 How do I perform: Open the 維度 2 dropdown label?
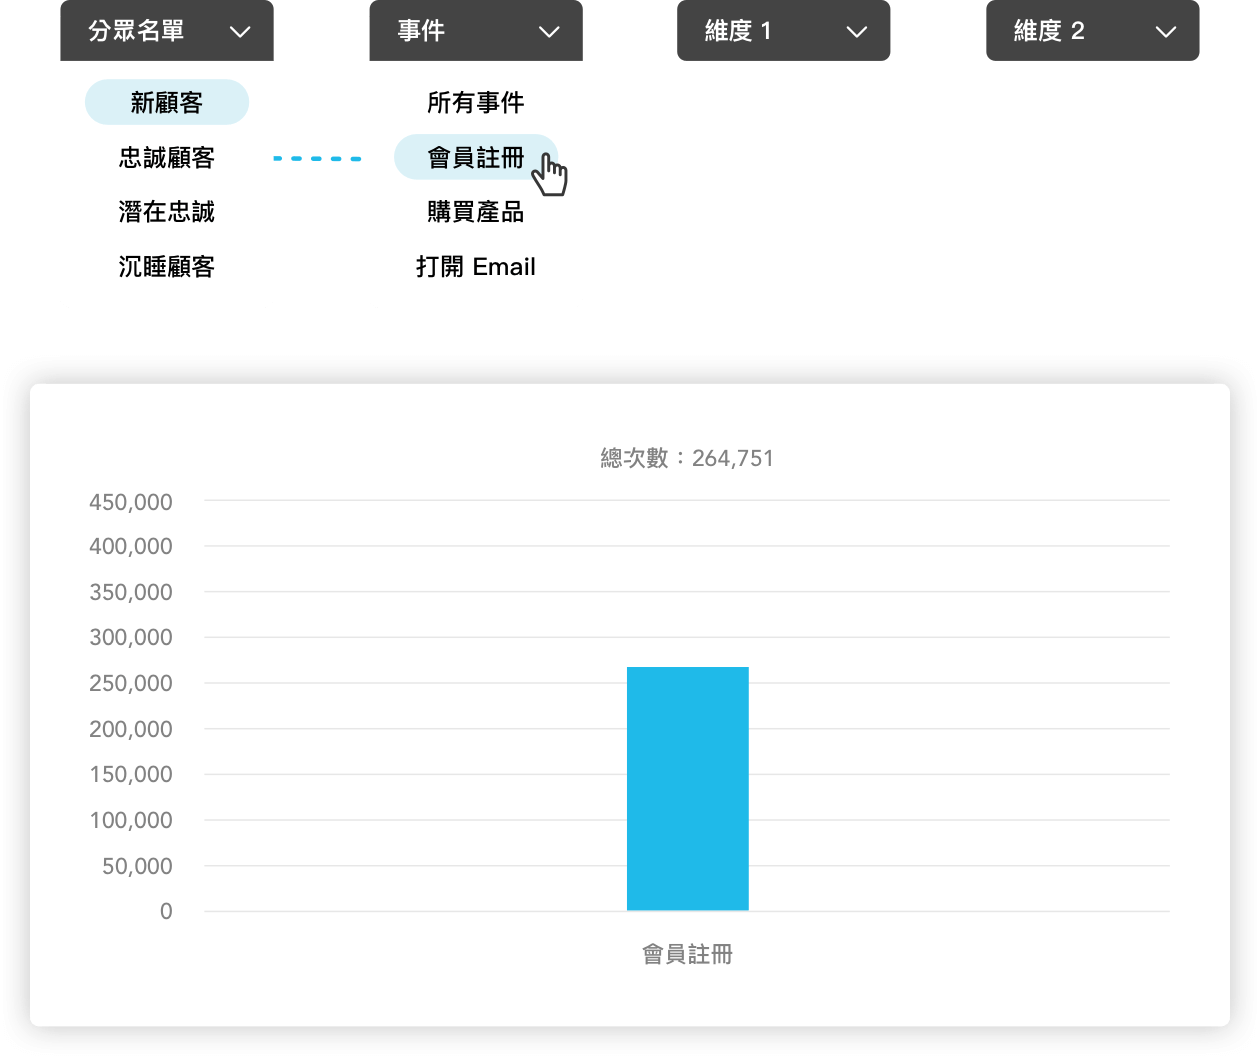1048,32
